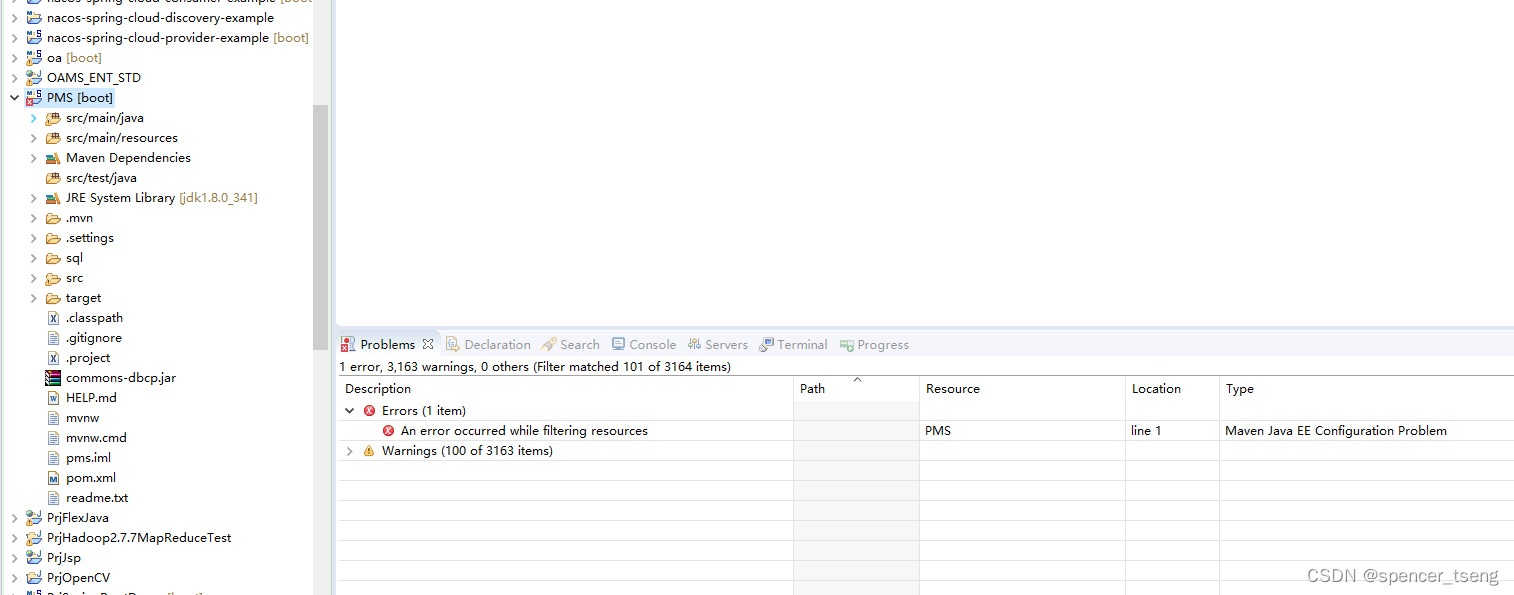
Task: Click the commons-dbcp.jar archive icon
Action: coord(53,377)
